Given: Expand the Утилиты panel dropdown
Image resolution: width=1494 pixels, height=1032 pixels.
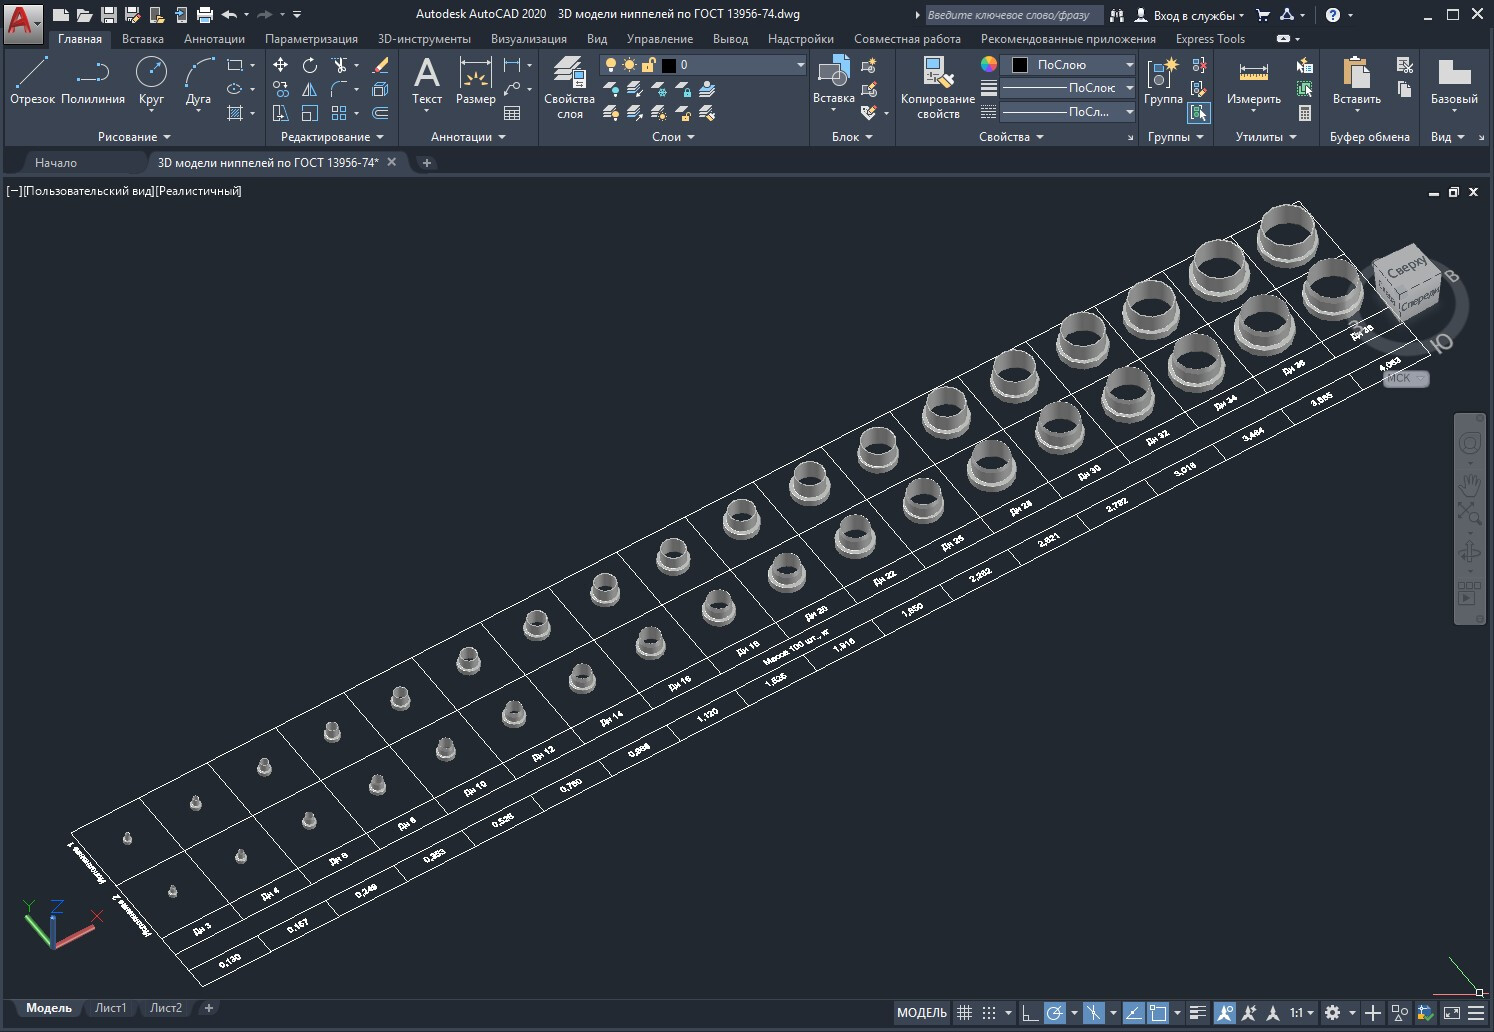Looking at the screenshot, I should (x=1266, y=137).
